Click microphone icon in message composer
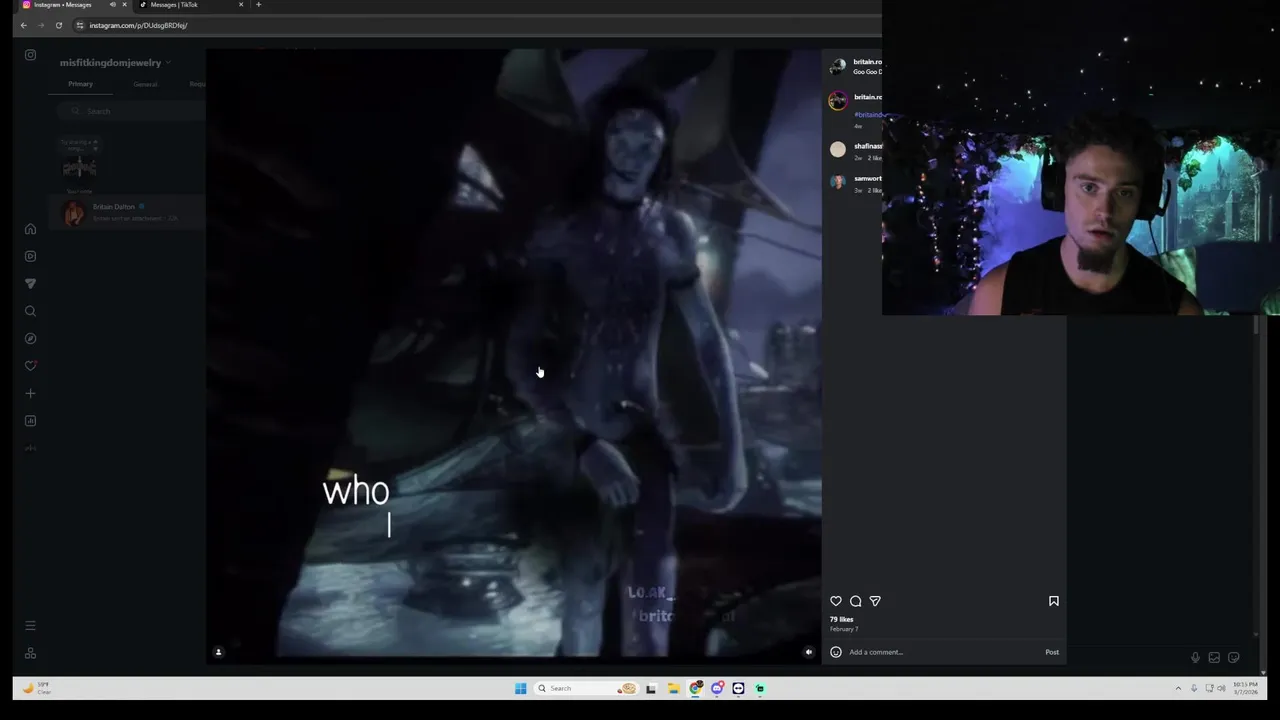Viewport: 1280px width, 720px height. tap(1195, 658)
